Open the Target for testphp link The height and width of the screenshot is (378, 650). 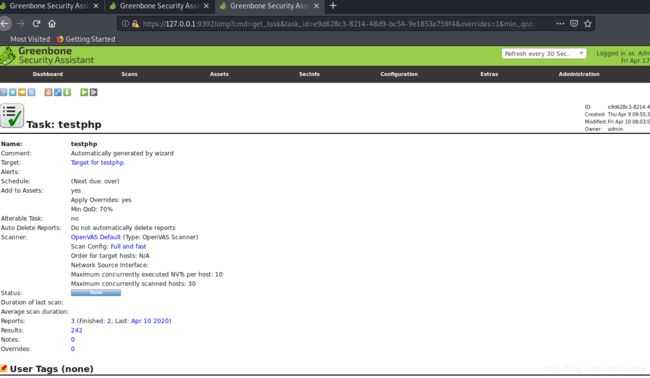click(97, 162)
